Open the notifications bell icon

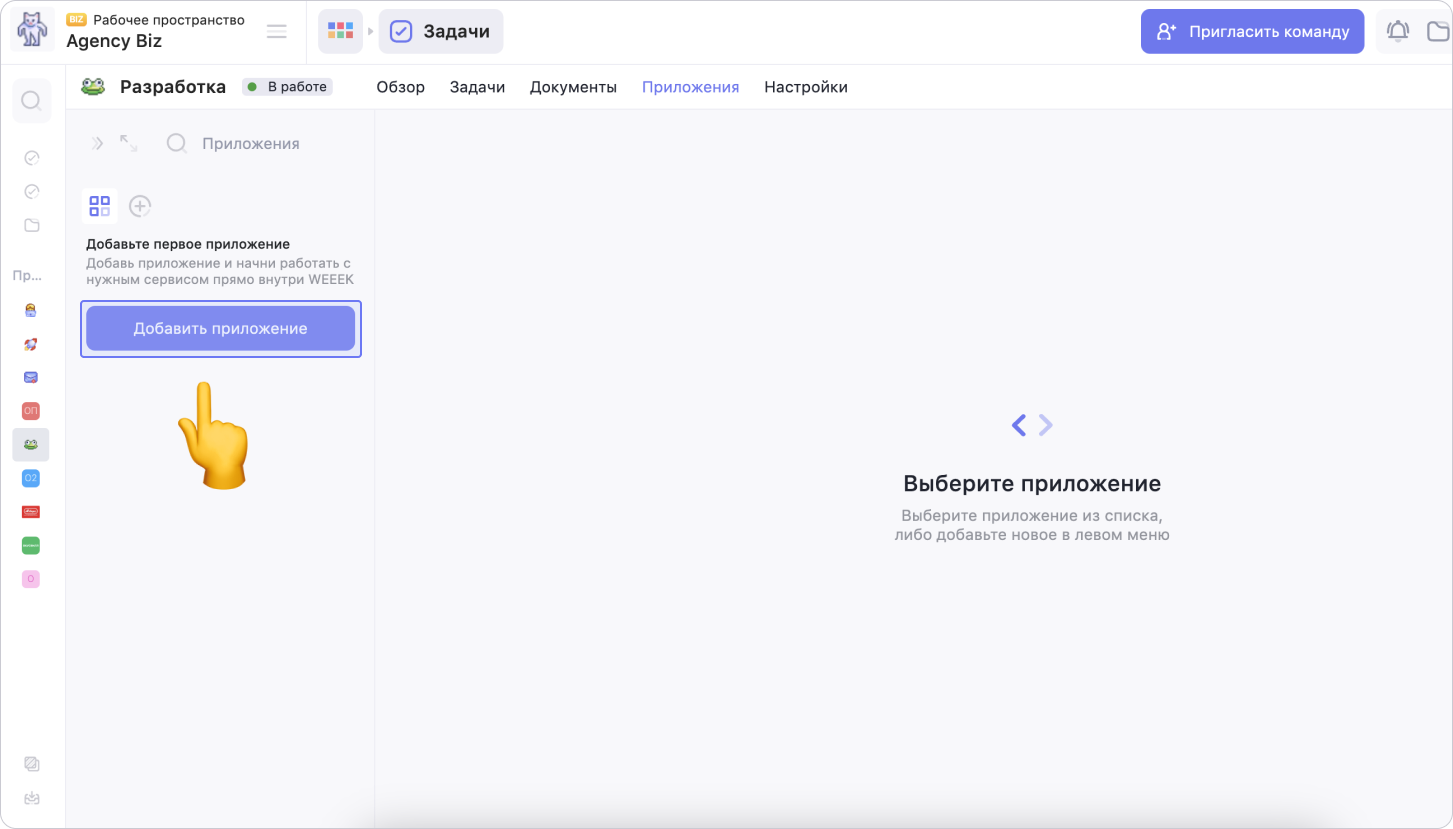tap(1397, 32)
